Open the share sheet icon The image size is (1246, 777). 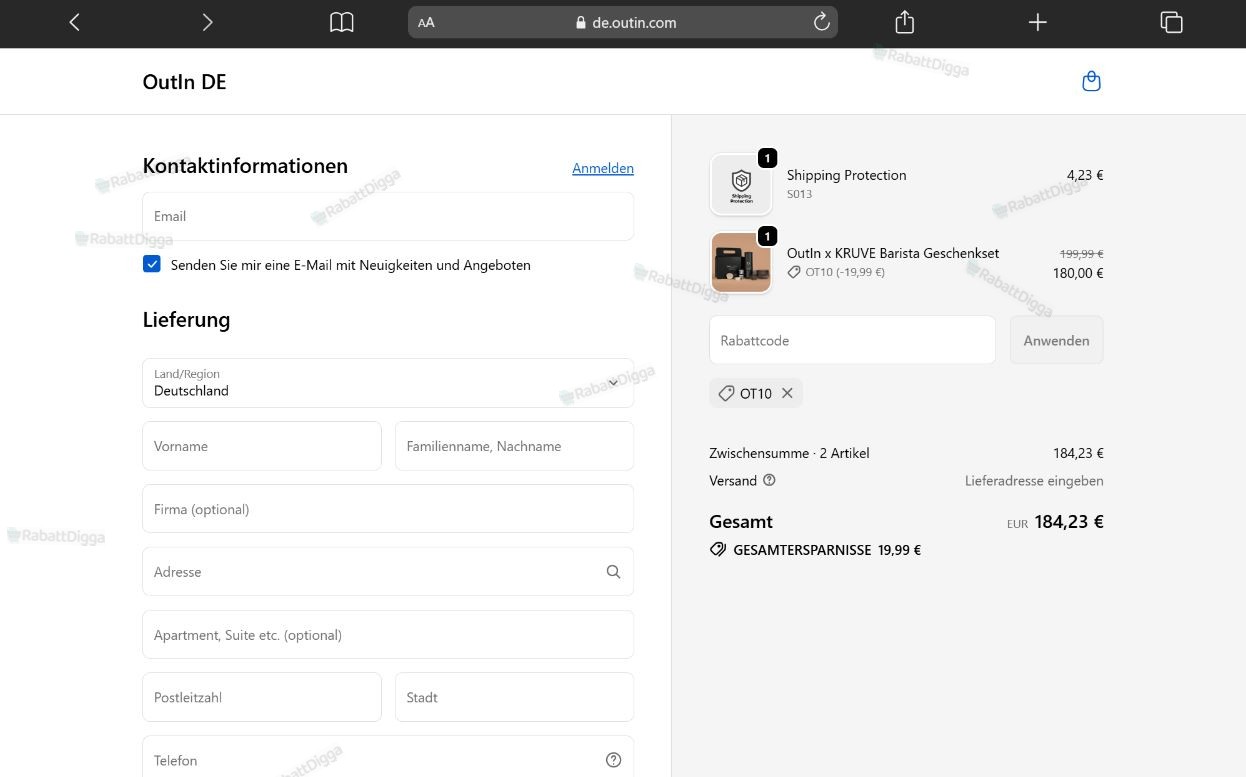point(904,22)
